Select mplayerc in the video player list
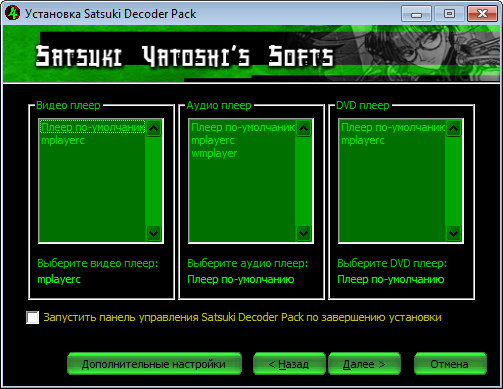The image size is (503, 389). [63, 140]
